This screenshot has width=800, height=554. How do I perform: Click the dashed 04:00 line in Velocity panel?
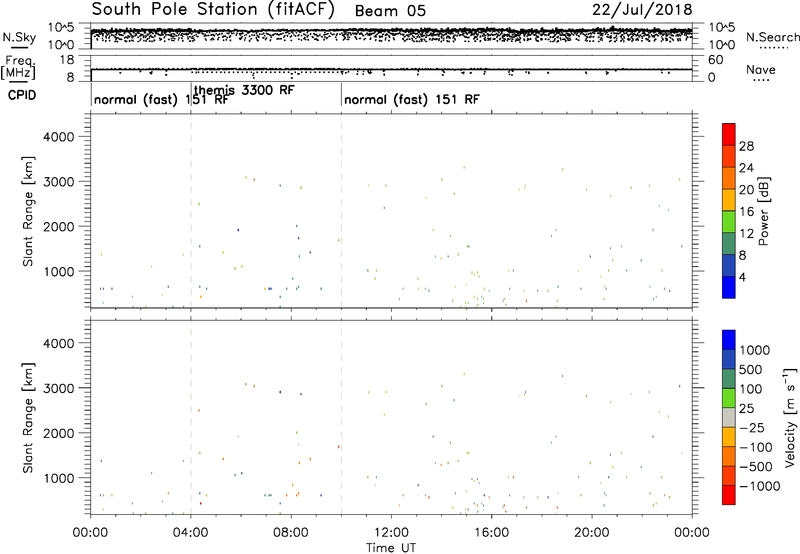click(x=191, y=417)
